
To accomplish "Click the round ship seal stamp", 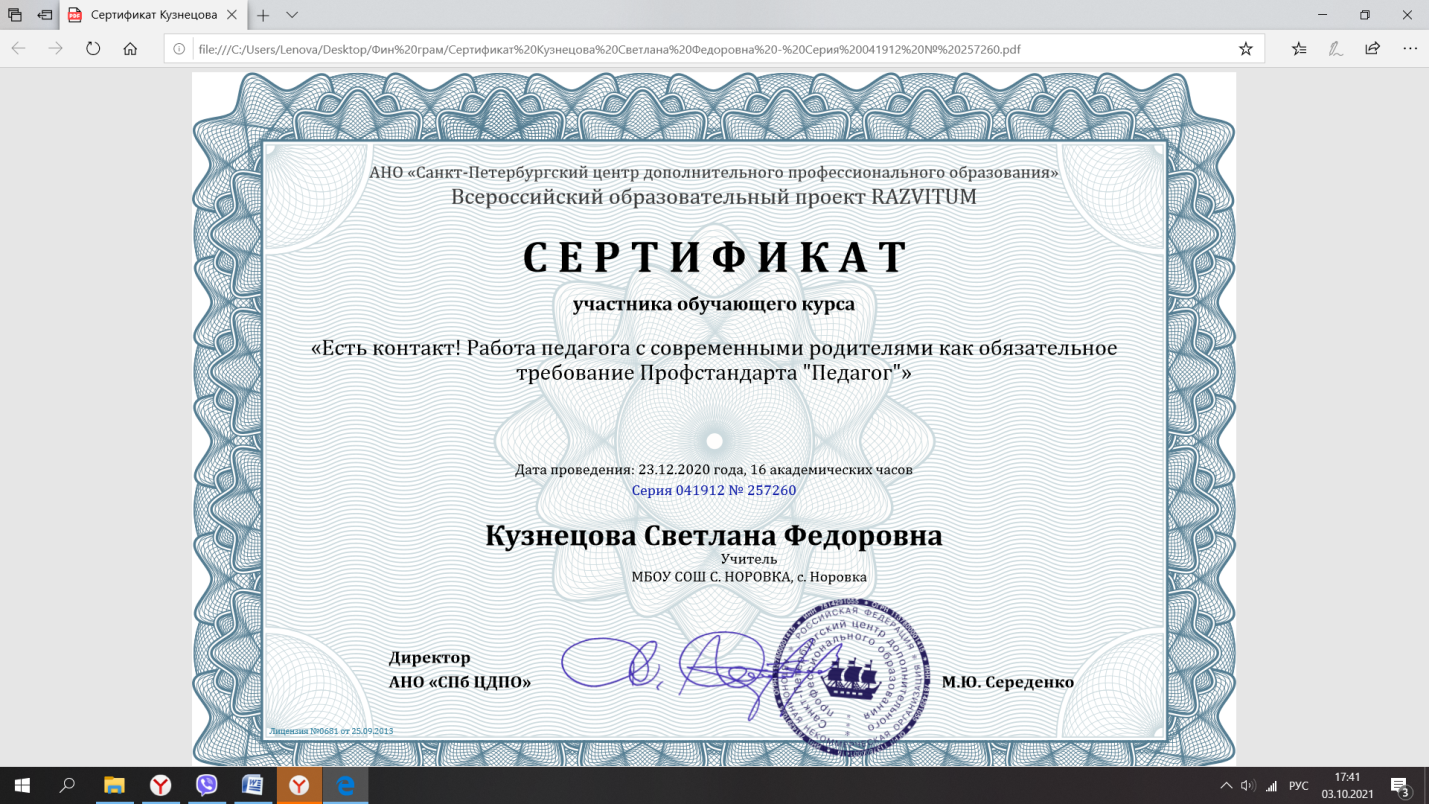I will click(x=851, y=677).
